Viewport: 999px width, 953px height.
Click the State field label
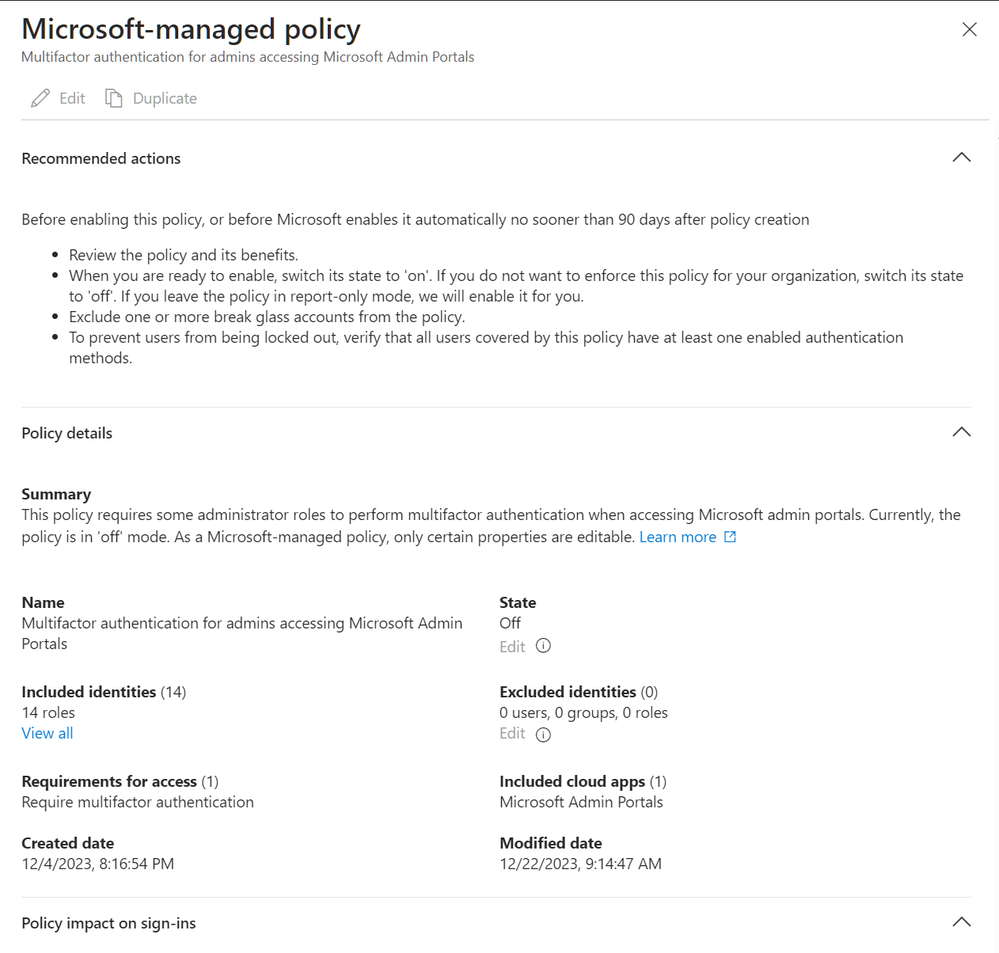pos(517,603)
